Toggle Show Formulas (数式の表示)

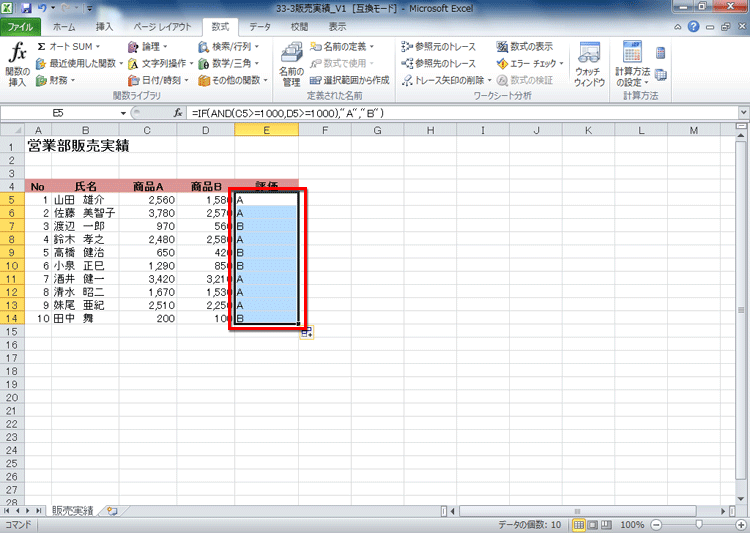click(525, 47)
